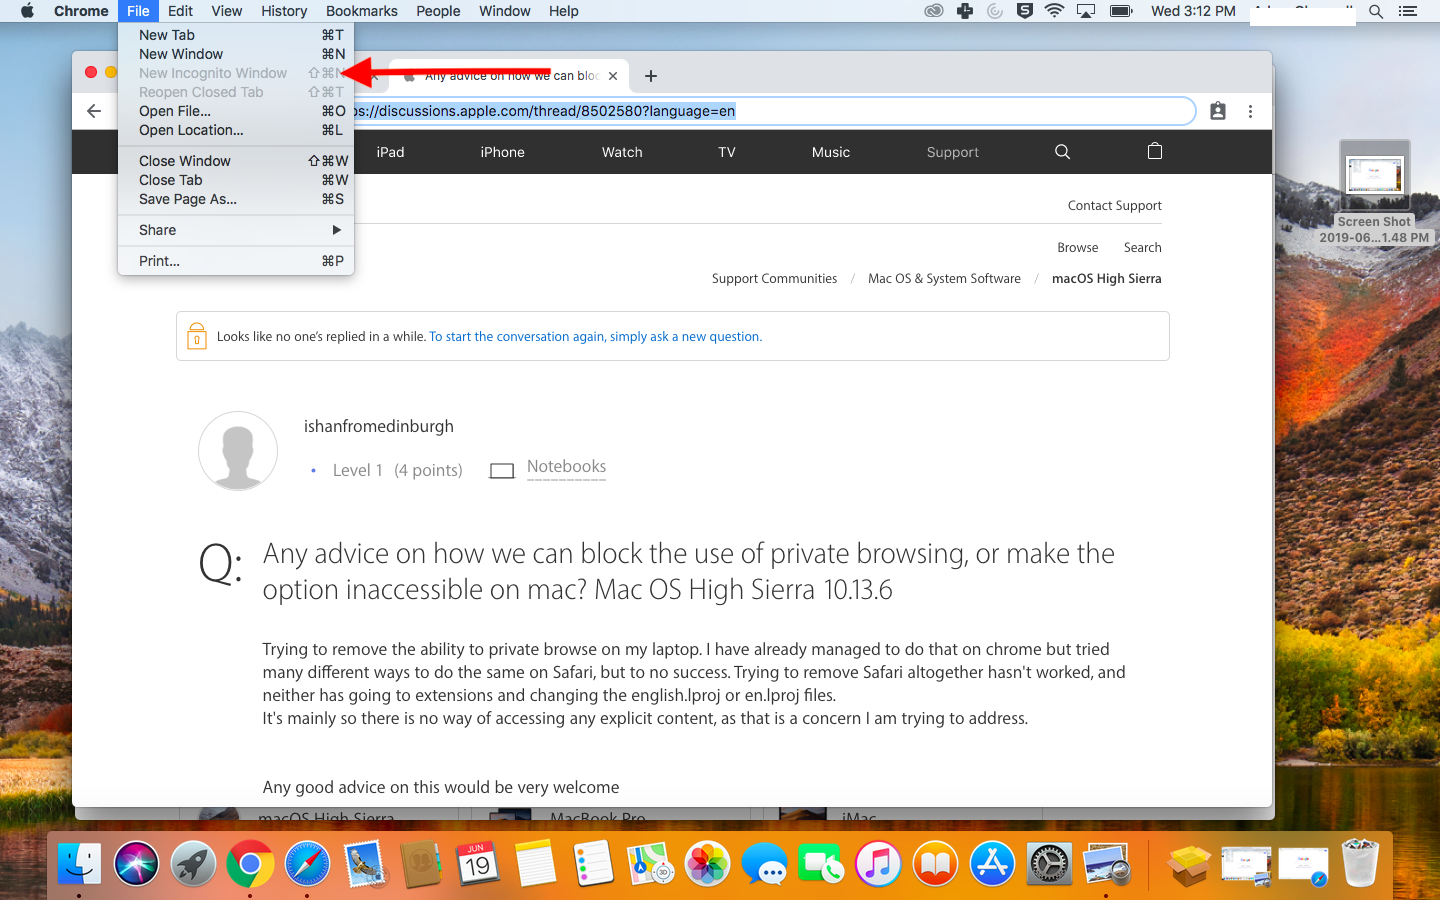Choose Save Page As... option
Viewport: 1440px width, 900px height.
[x=236, y=199]
